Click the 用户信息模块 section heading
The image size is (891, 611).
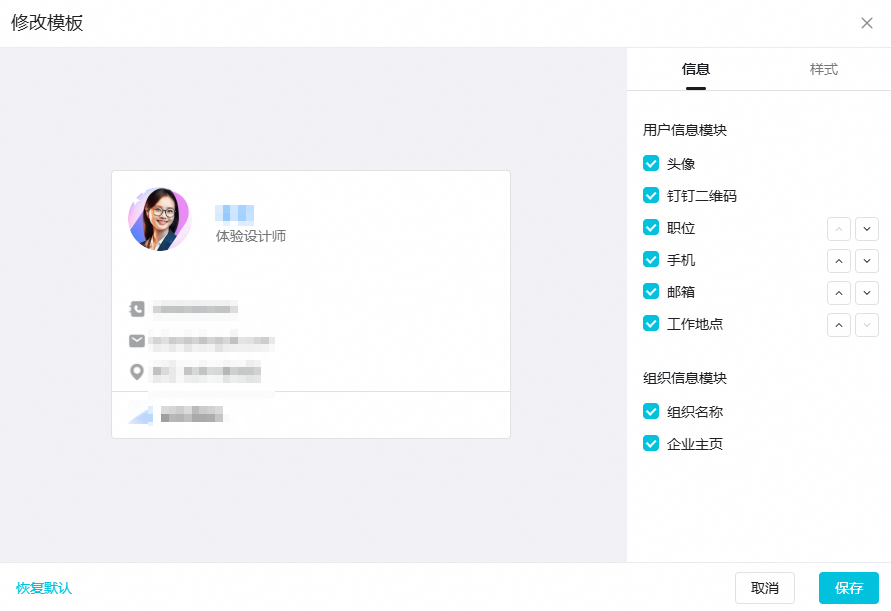[x=685, y=130]
